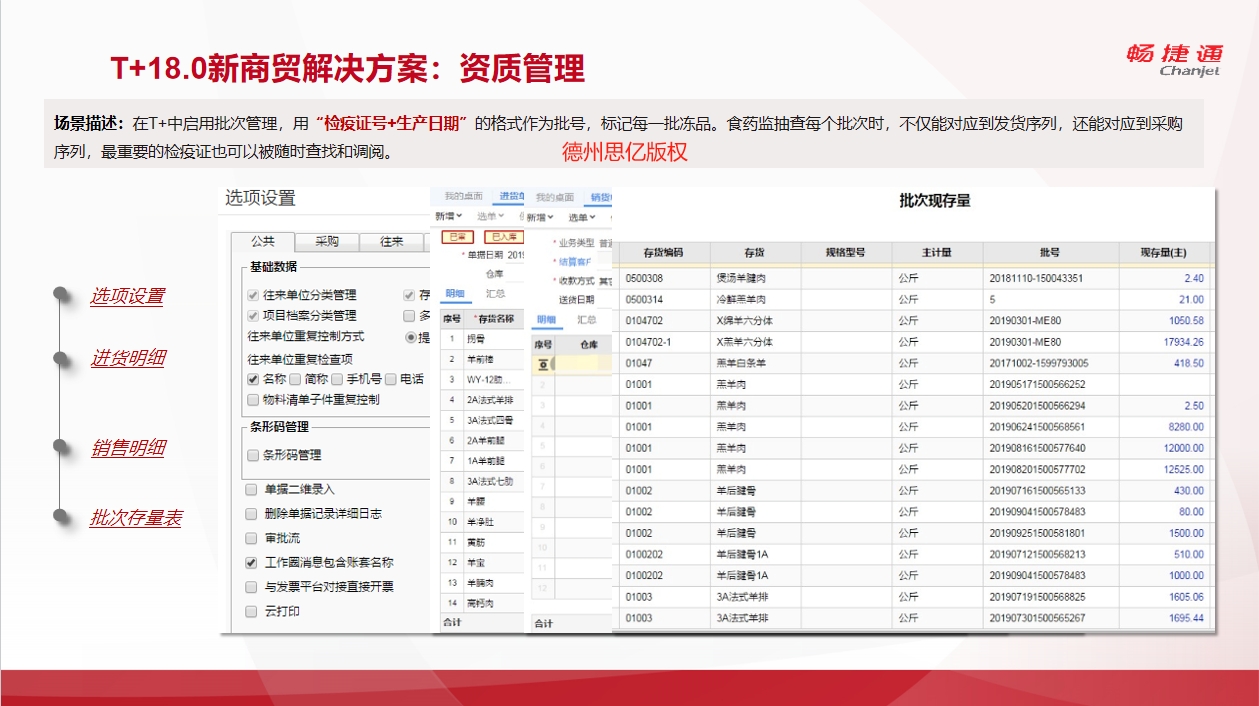
Task: Enable the 电话 checkbox
Action: [391, 379]
